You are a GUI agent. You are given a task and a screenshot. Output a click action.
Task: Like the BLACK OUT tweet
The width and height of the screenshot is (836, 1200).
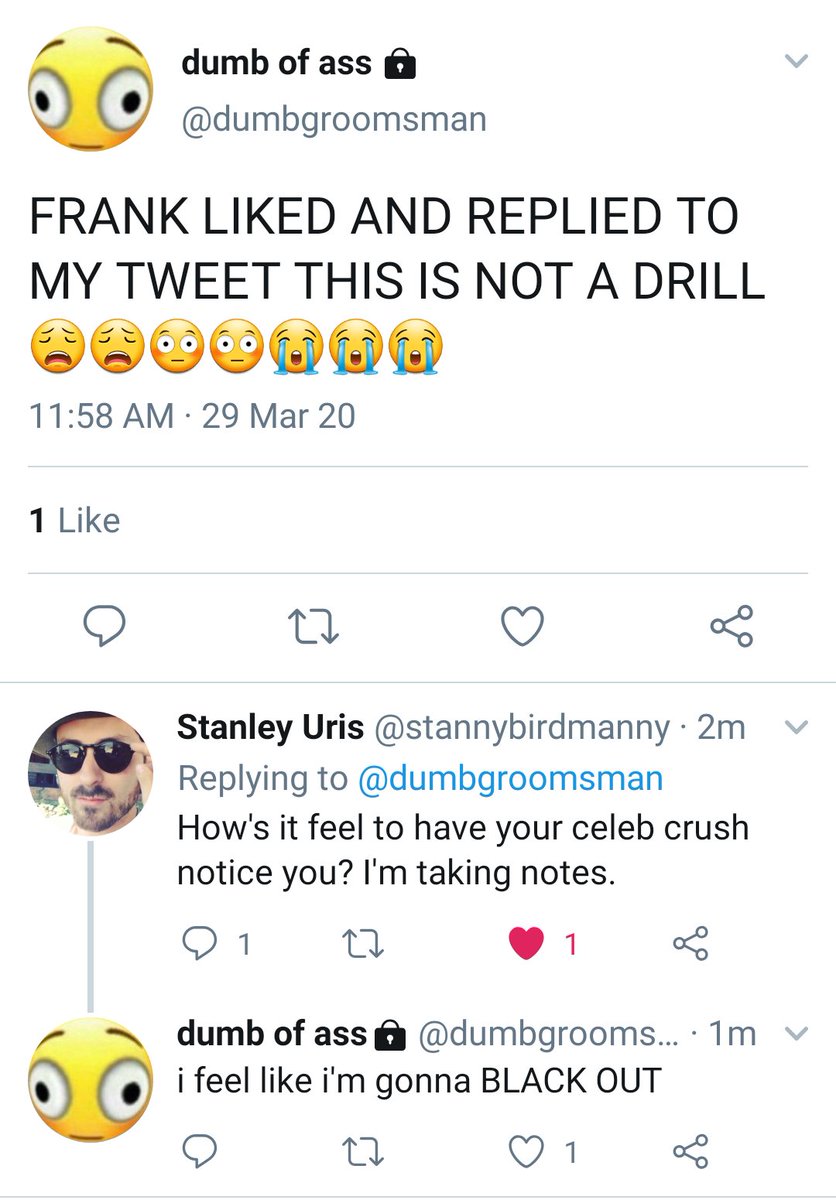pos(527,1152)
